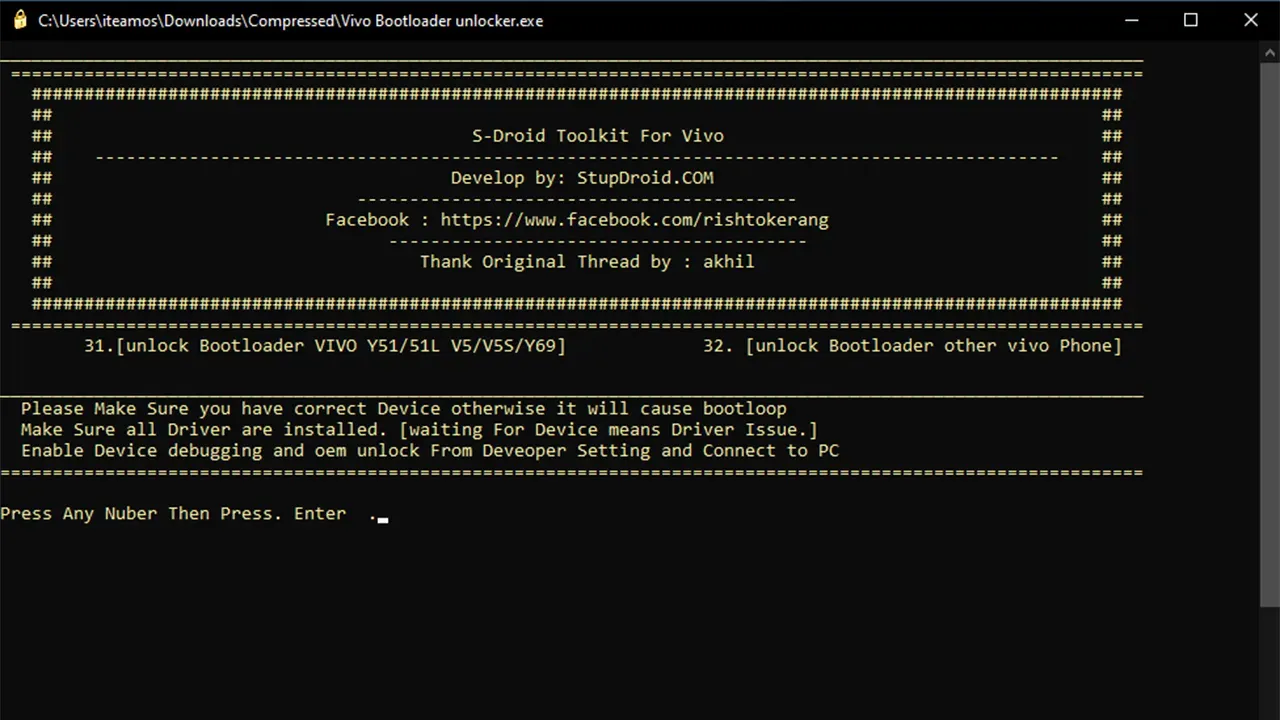Click 'Develop by: StupDroid.COM' line

[x=582, y=178]
